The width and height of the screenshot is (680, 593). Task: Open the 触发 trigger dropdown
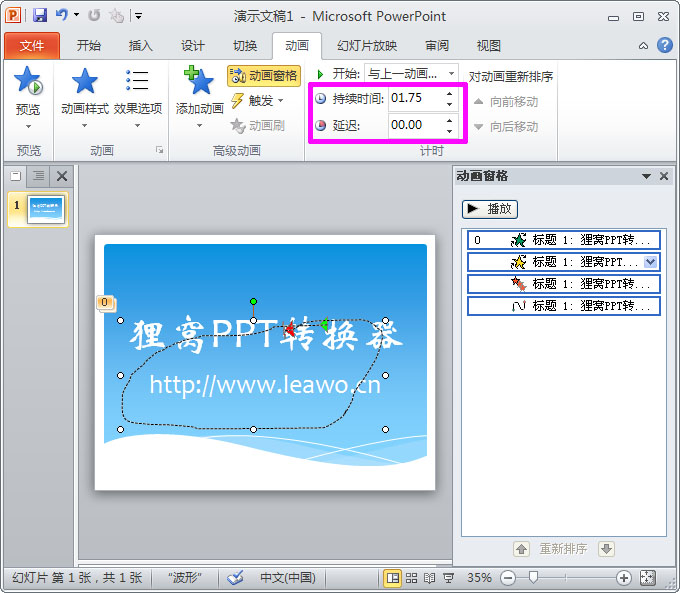click(258, 101)
